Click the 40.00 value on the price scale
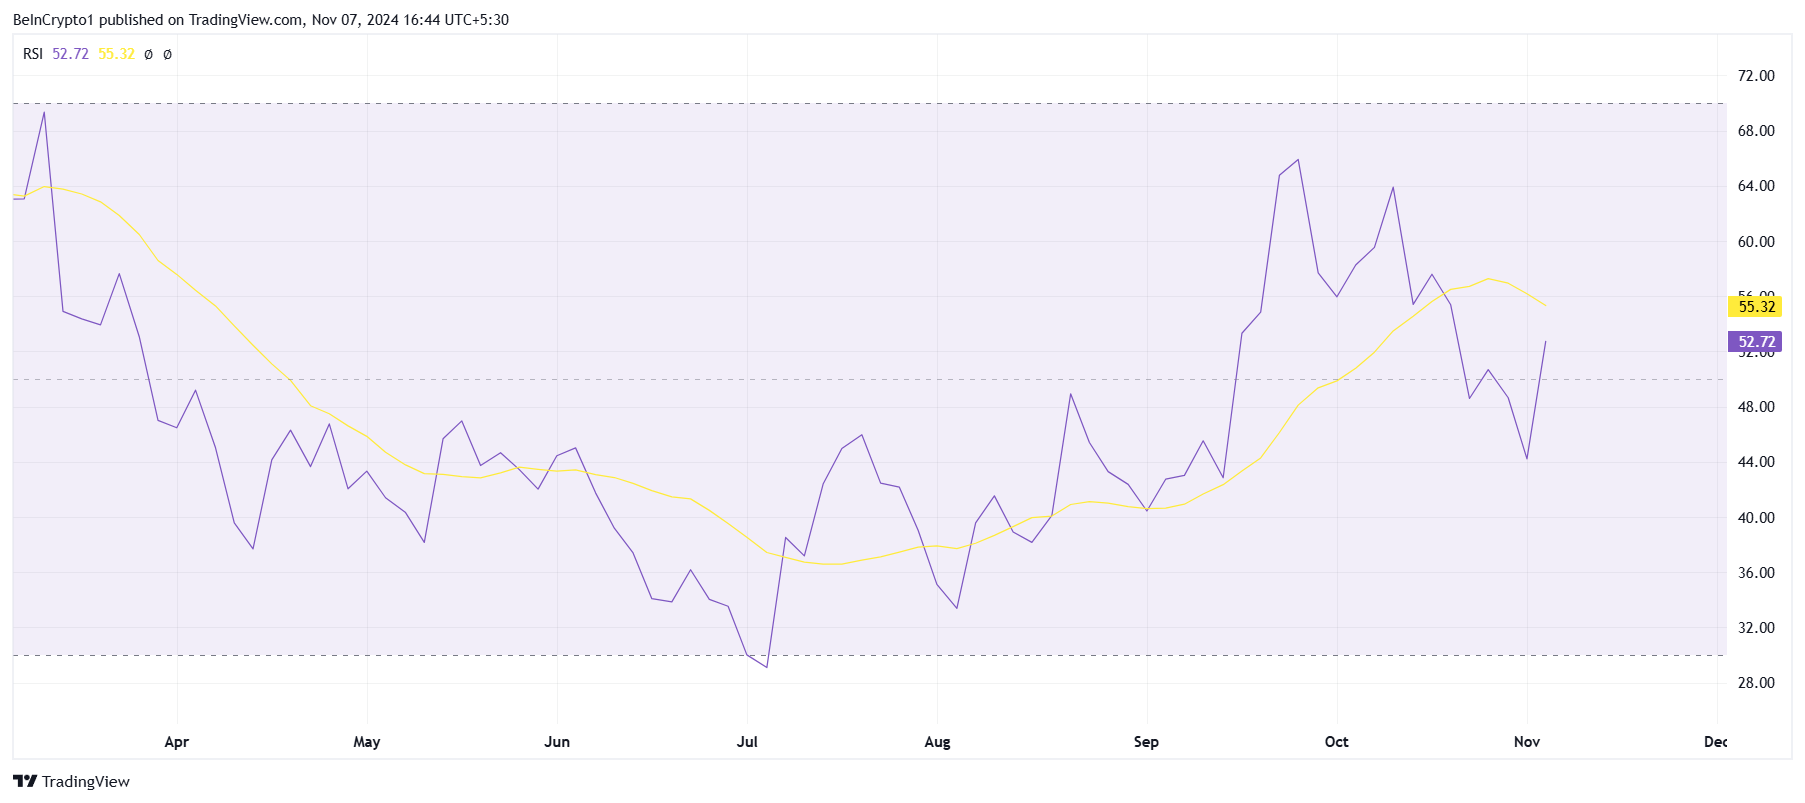Image resolution: width=1805 pixels, height=803 pixels. (x=1756, y=518)
